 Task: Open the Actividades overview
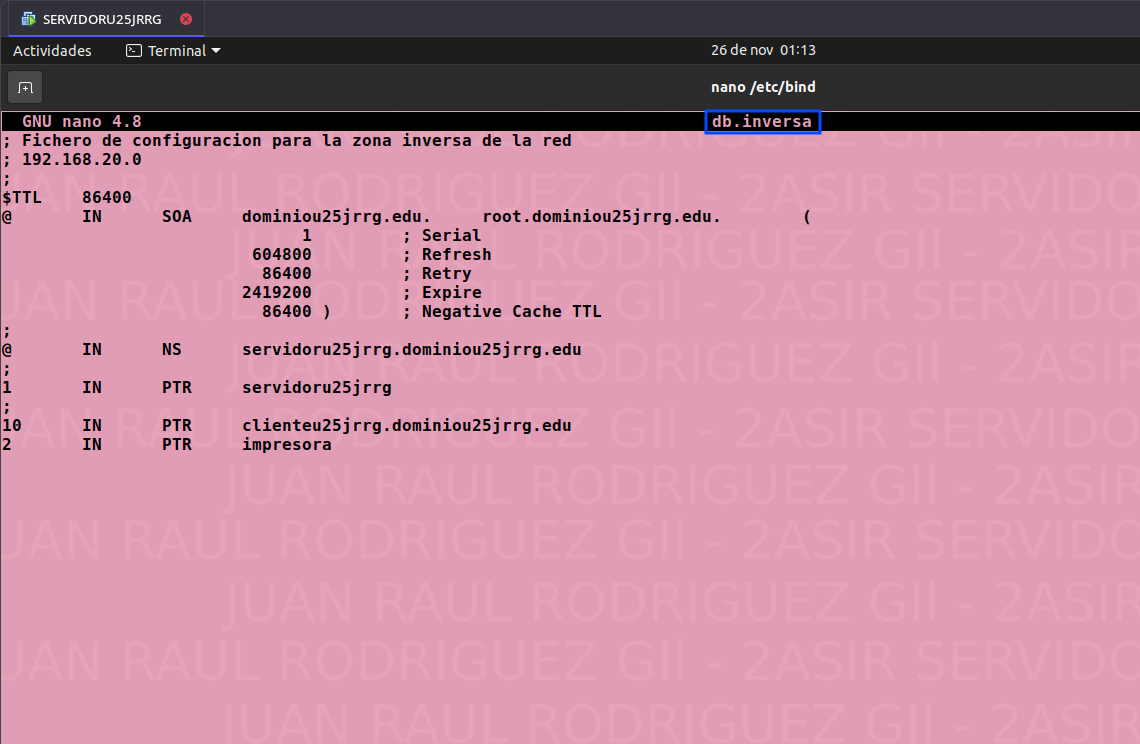[x=52, y=51]
